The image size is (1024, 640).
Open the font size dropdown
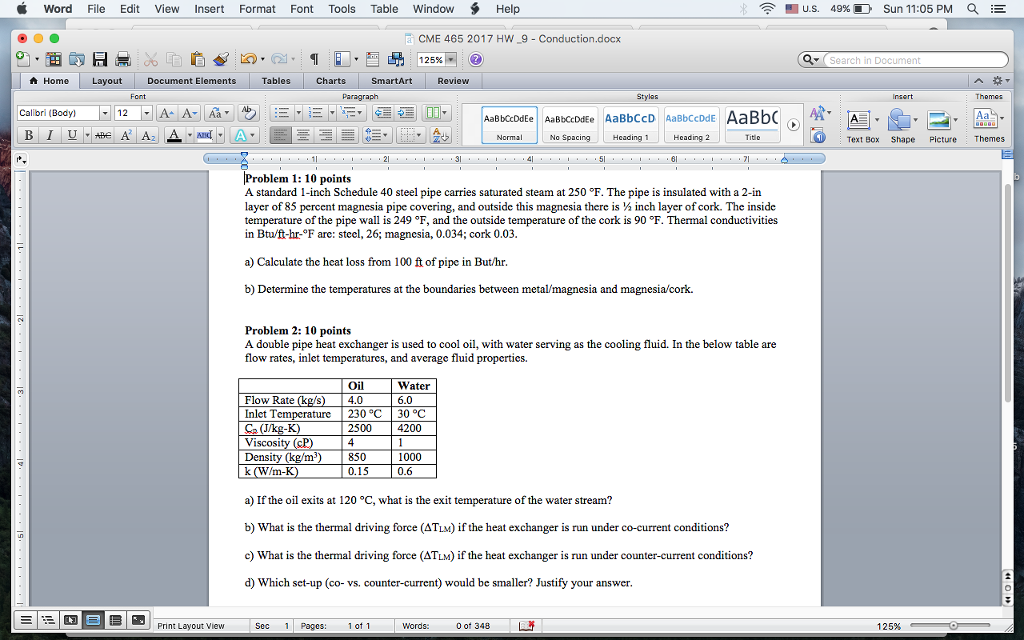pyautogui.click(x=146, y=112)
